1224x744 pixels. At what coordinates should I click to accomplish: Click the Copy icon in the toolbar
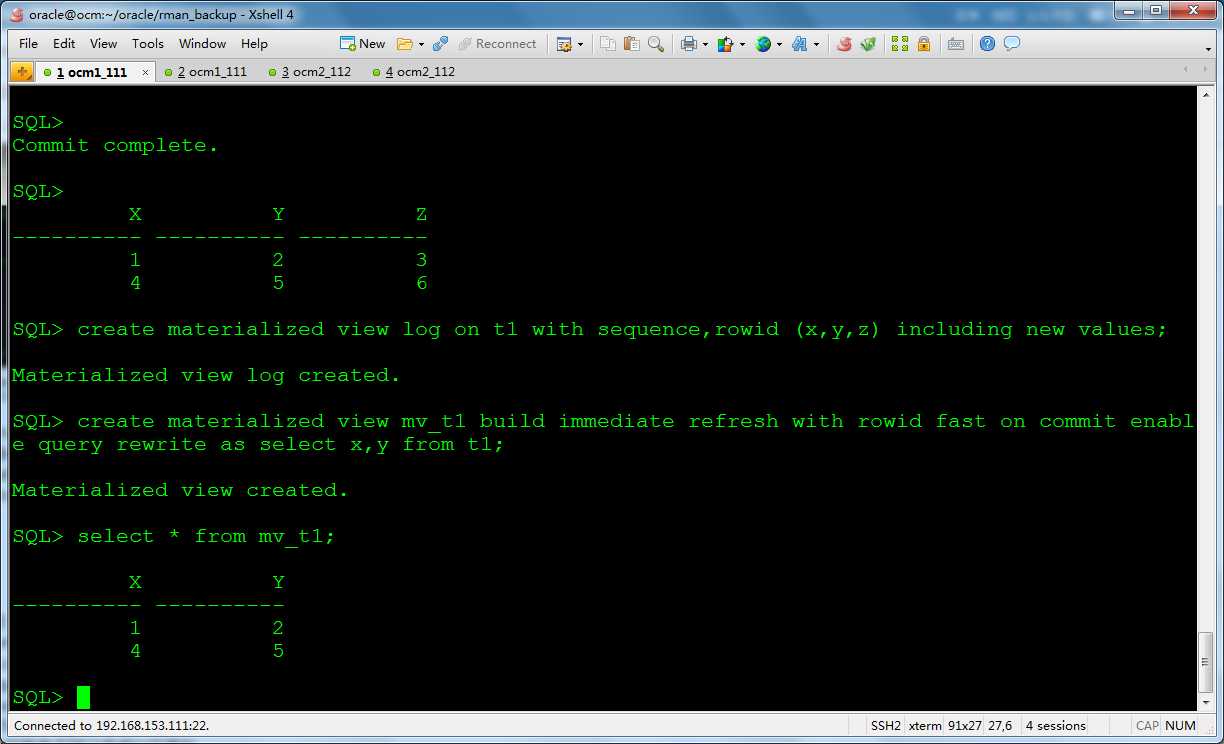608,44
